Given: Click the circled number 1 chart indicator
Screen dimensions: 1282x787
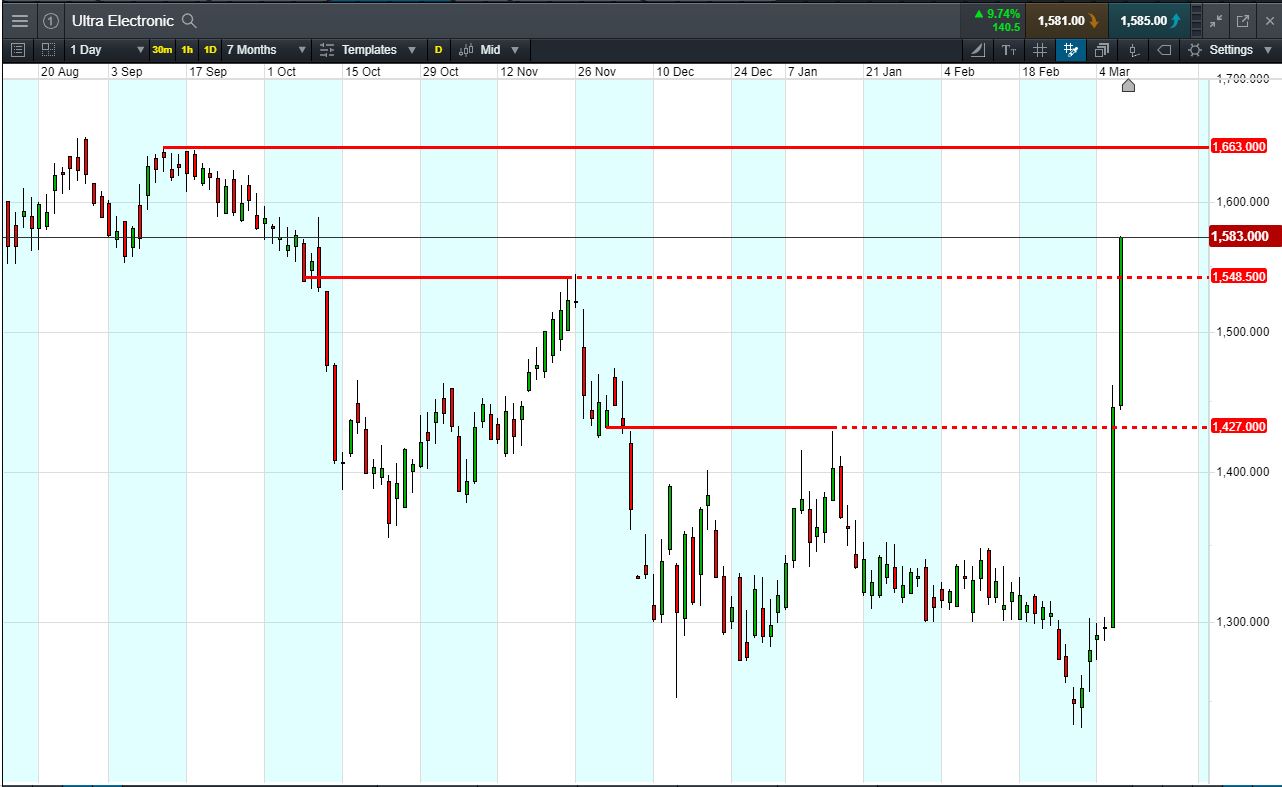Looking at the screenshot, I should [x=51, y=20].
